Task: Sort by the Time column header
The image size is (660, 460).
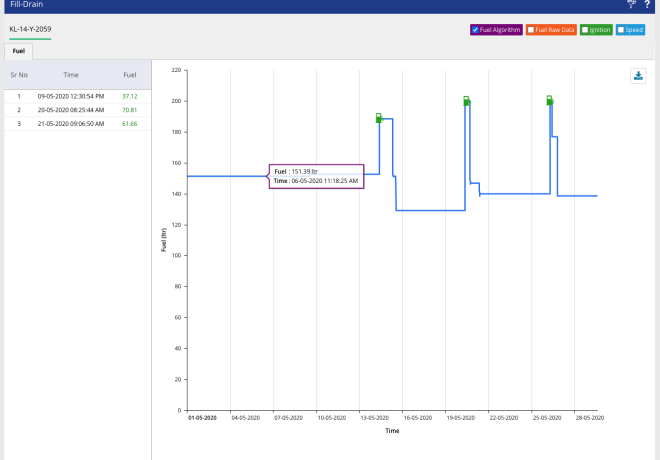Action: (x=71, y=75)
